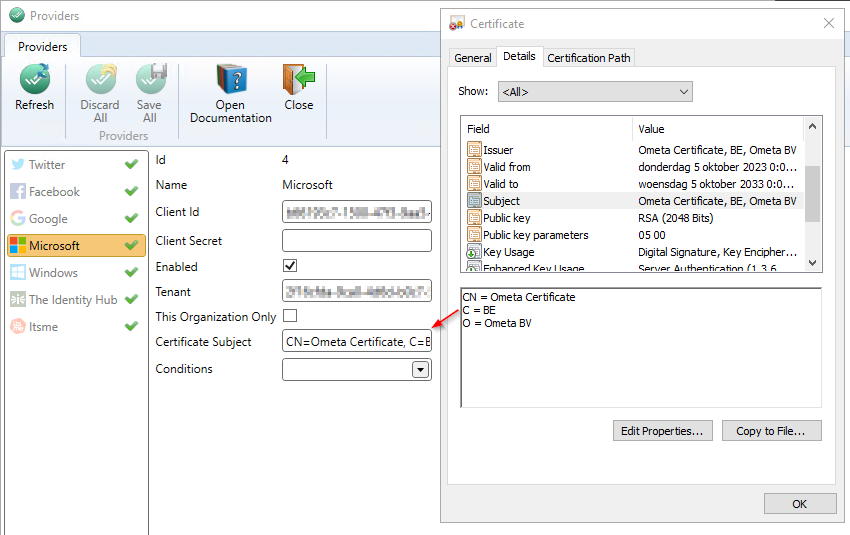850x535 pixels.
Task: Switch to the Providers ribbon tab
Action: click(x=43, y=46)
